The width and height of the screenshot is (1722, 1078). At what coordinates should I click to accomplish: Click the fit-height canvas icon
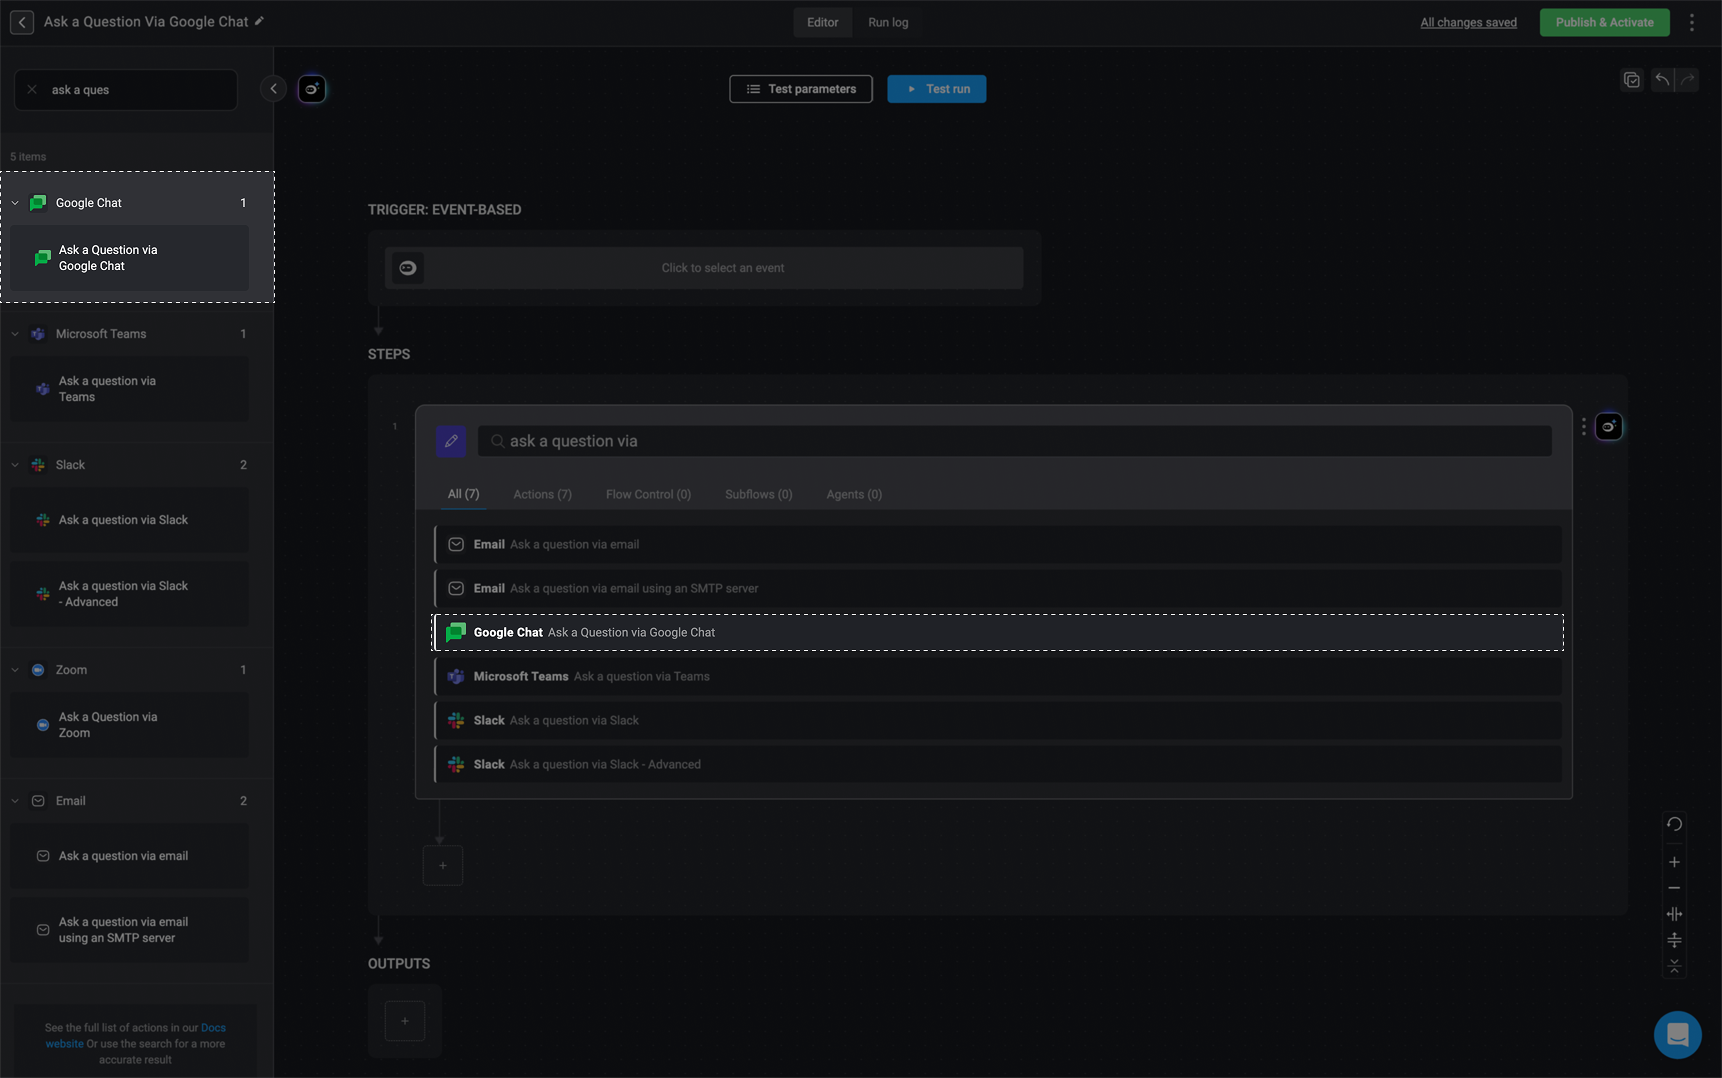point(1674,940)
